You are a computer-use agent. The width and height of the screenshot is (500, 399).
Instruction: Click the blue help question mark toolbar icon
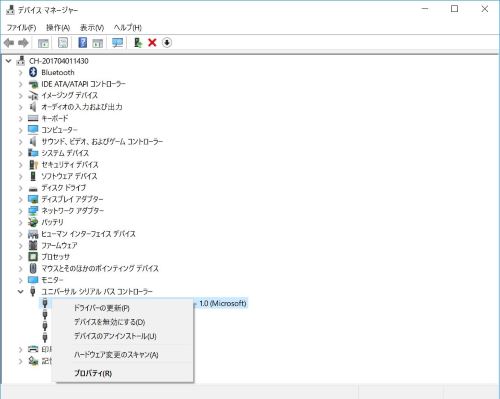[82, 43]
